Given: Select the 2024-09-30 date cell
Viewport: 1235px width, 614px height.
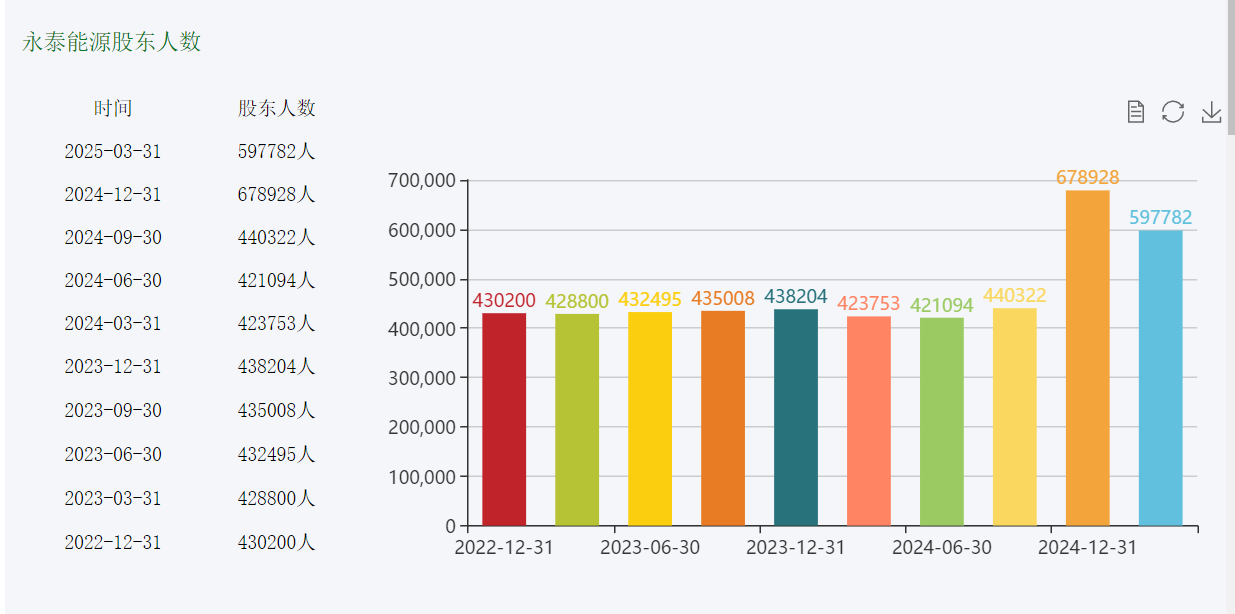Looking at the screenshot, I should tap(113, 237).
